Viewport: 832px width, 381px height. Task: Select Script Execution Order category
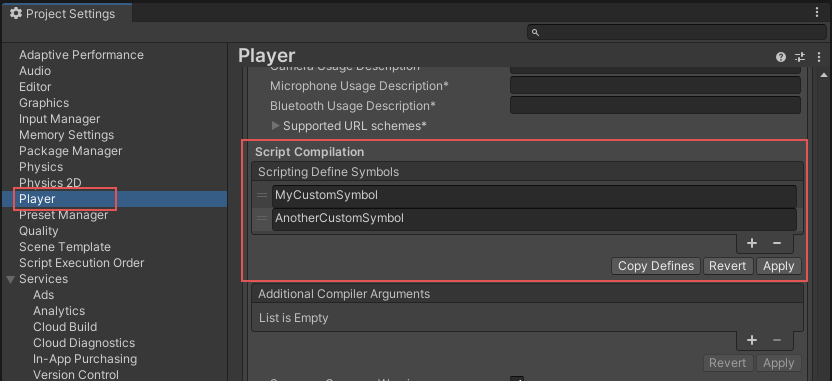[81, 263]
